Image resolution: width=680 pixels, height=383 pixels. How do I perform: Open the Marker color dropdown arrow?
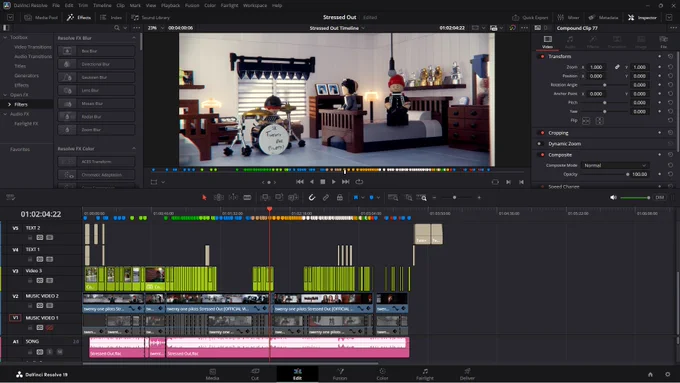pyautogui.click(x=378, y=198)
